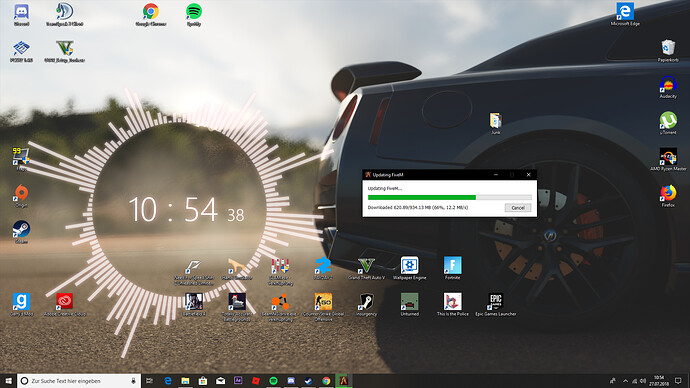Open Microsoft Store in the taskbar
Image resolution: width=690 pixels, height=388 pixels.
203,381
